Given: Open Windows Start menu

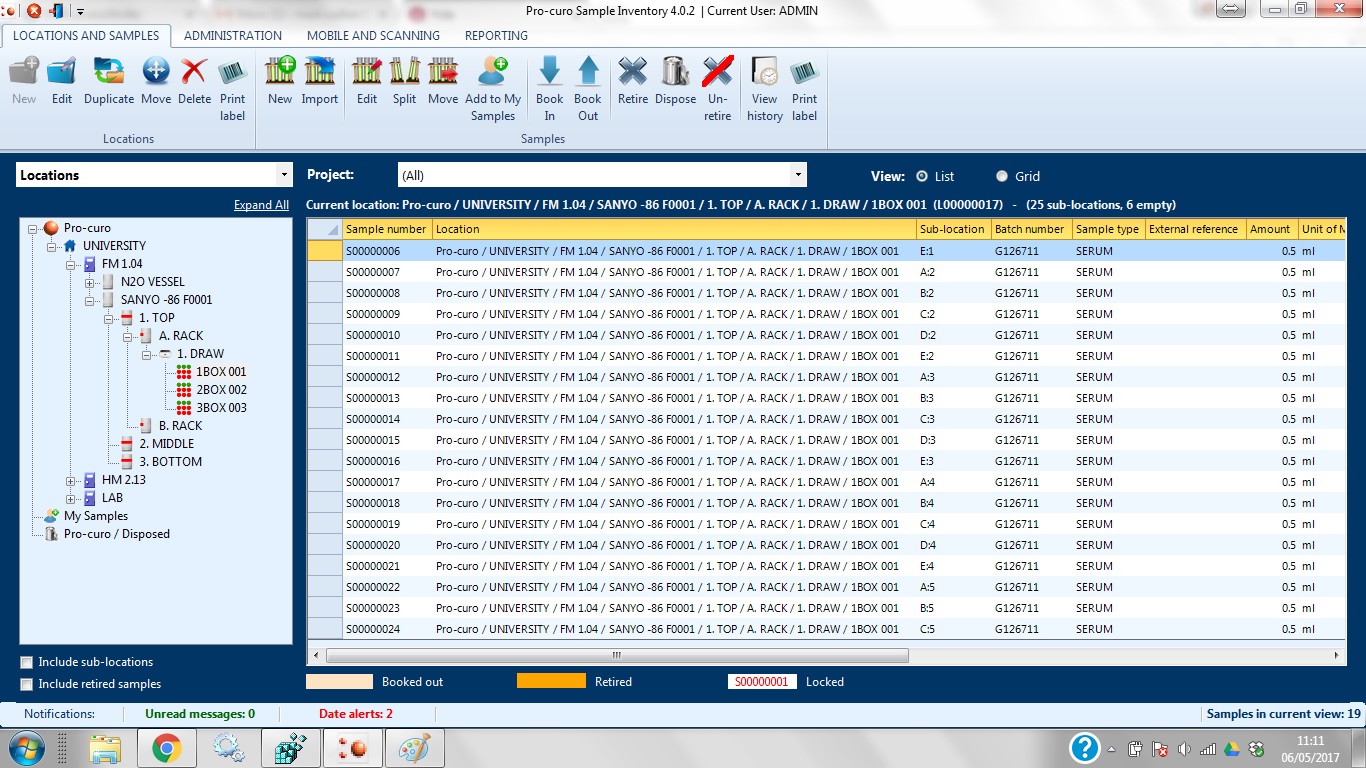Looking at the screenshot, I should click(25, 748).
